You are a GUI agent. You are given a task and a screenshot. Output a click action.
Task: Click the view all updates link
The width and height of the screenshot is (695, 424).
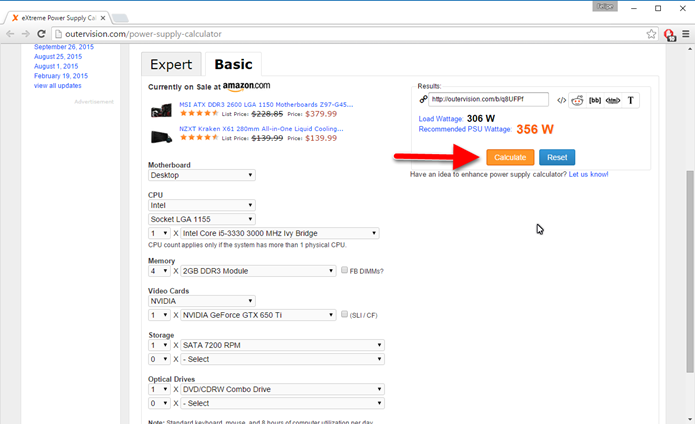(x=58, y=86)
